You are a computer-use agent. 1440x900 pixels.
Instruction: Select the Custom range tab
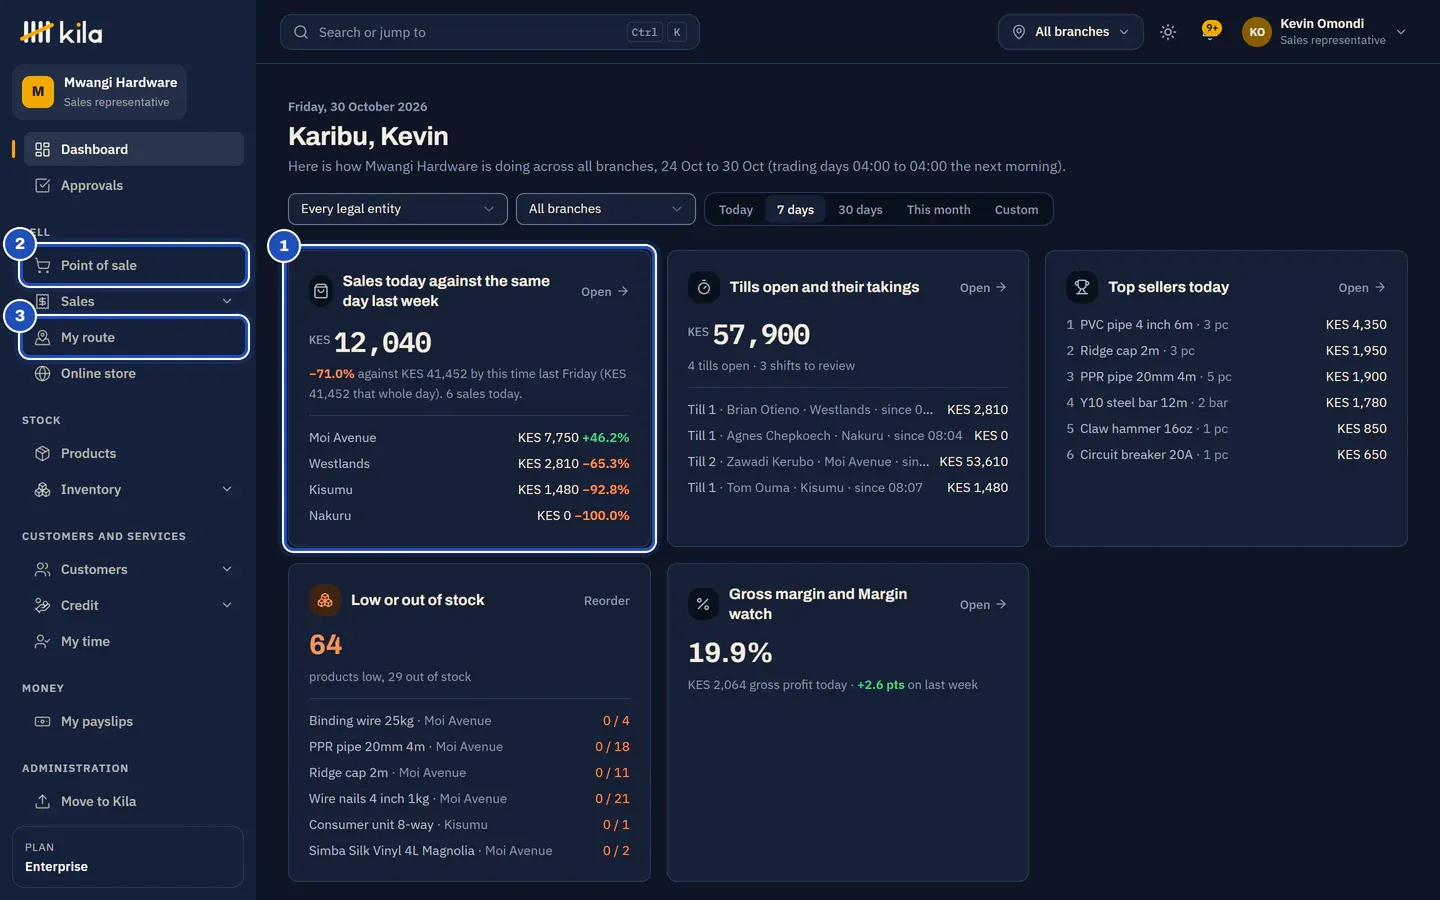pos(1016,209)
